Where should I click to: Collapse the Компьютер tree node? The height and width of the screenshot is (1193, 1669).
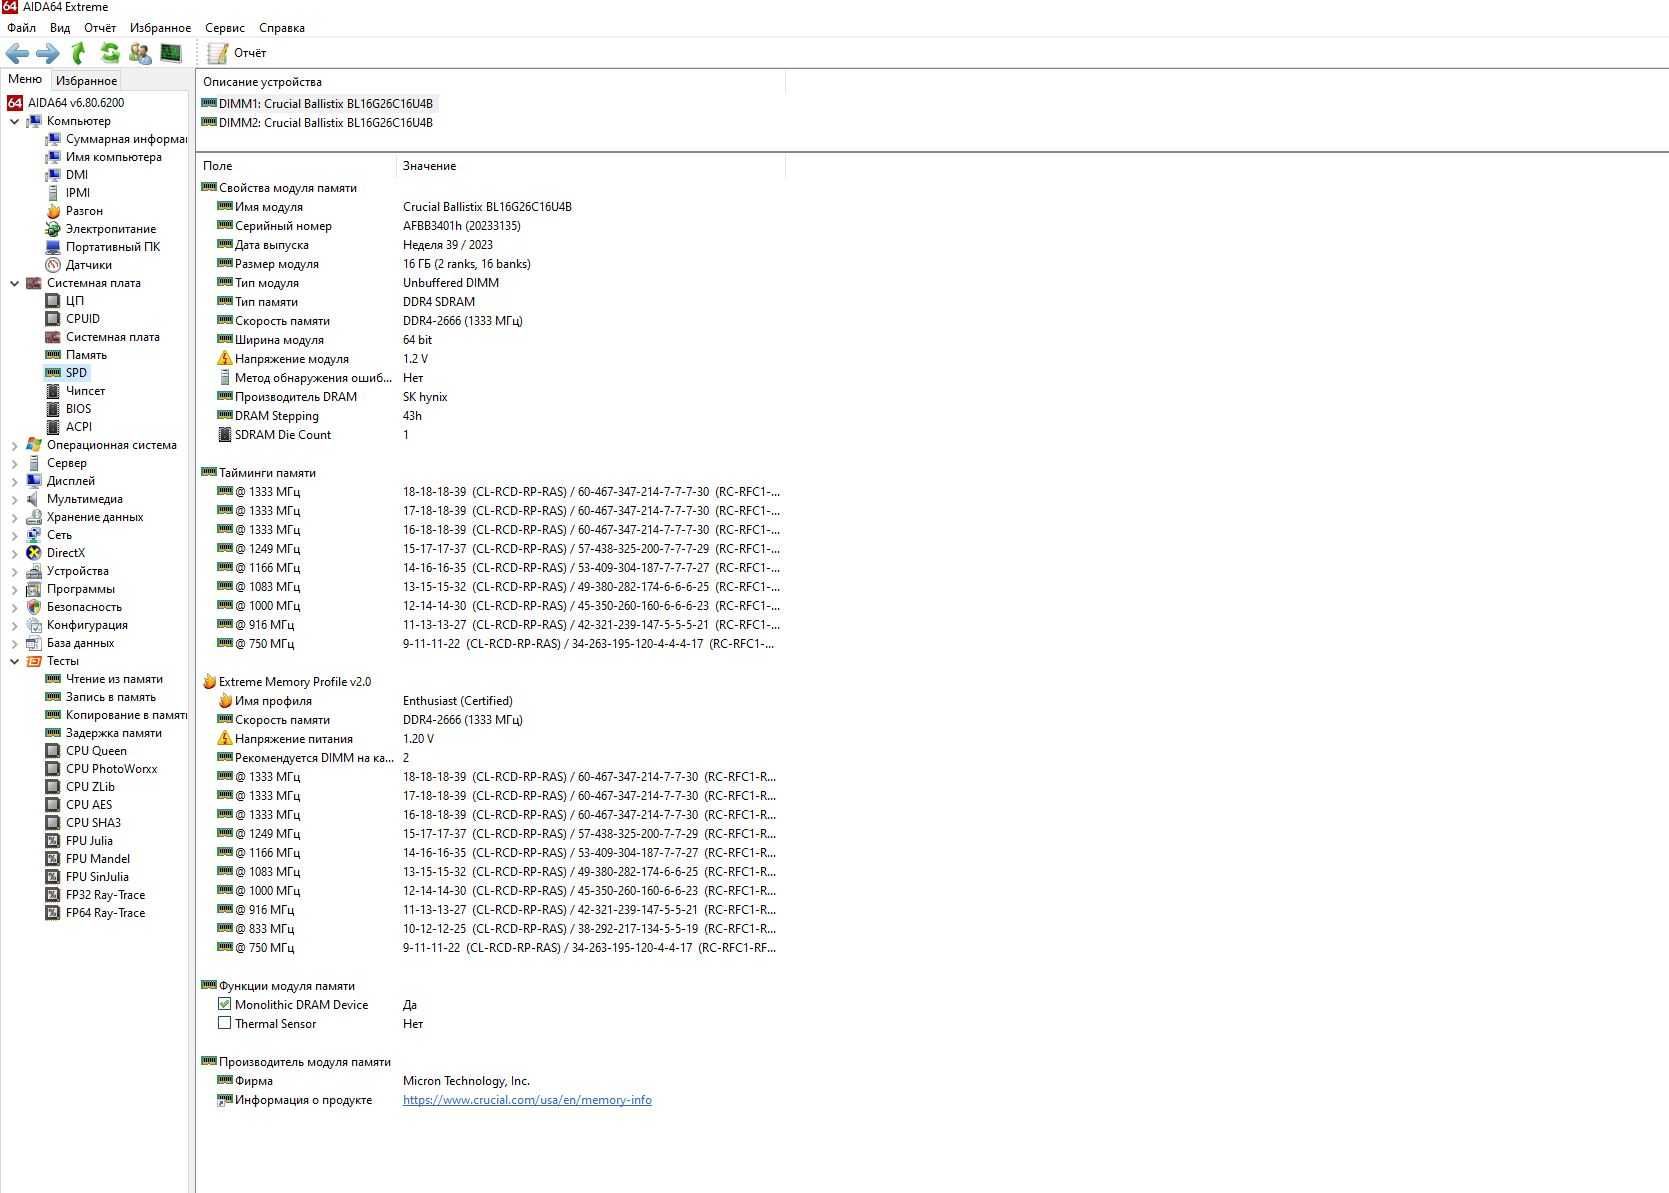(x=14, y=121)
